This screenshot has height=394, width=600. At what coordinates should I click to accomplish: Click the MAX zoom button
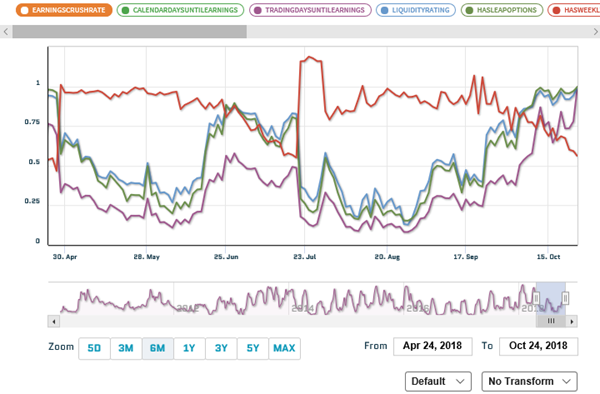pos(284,348)
